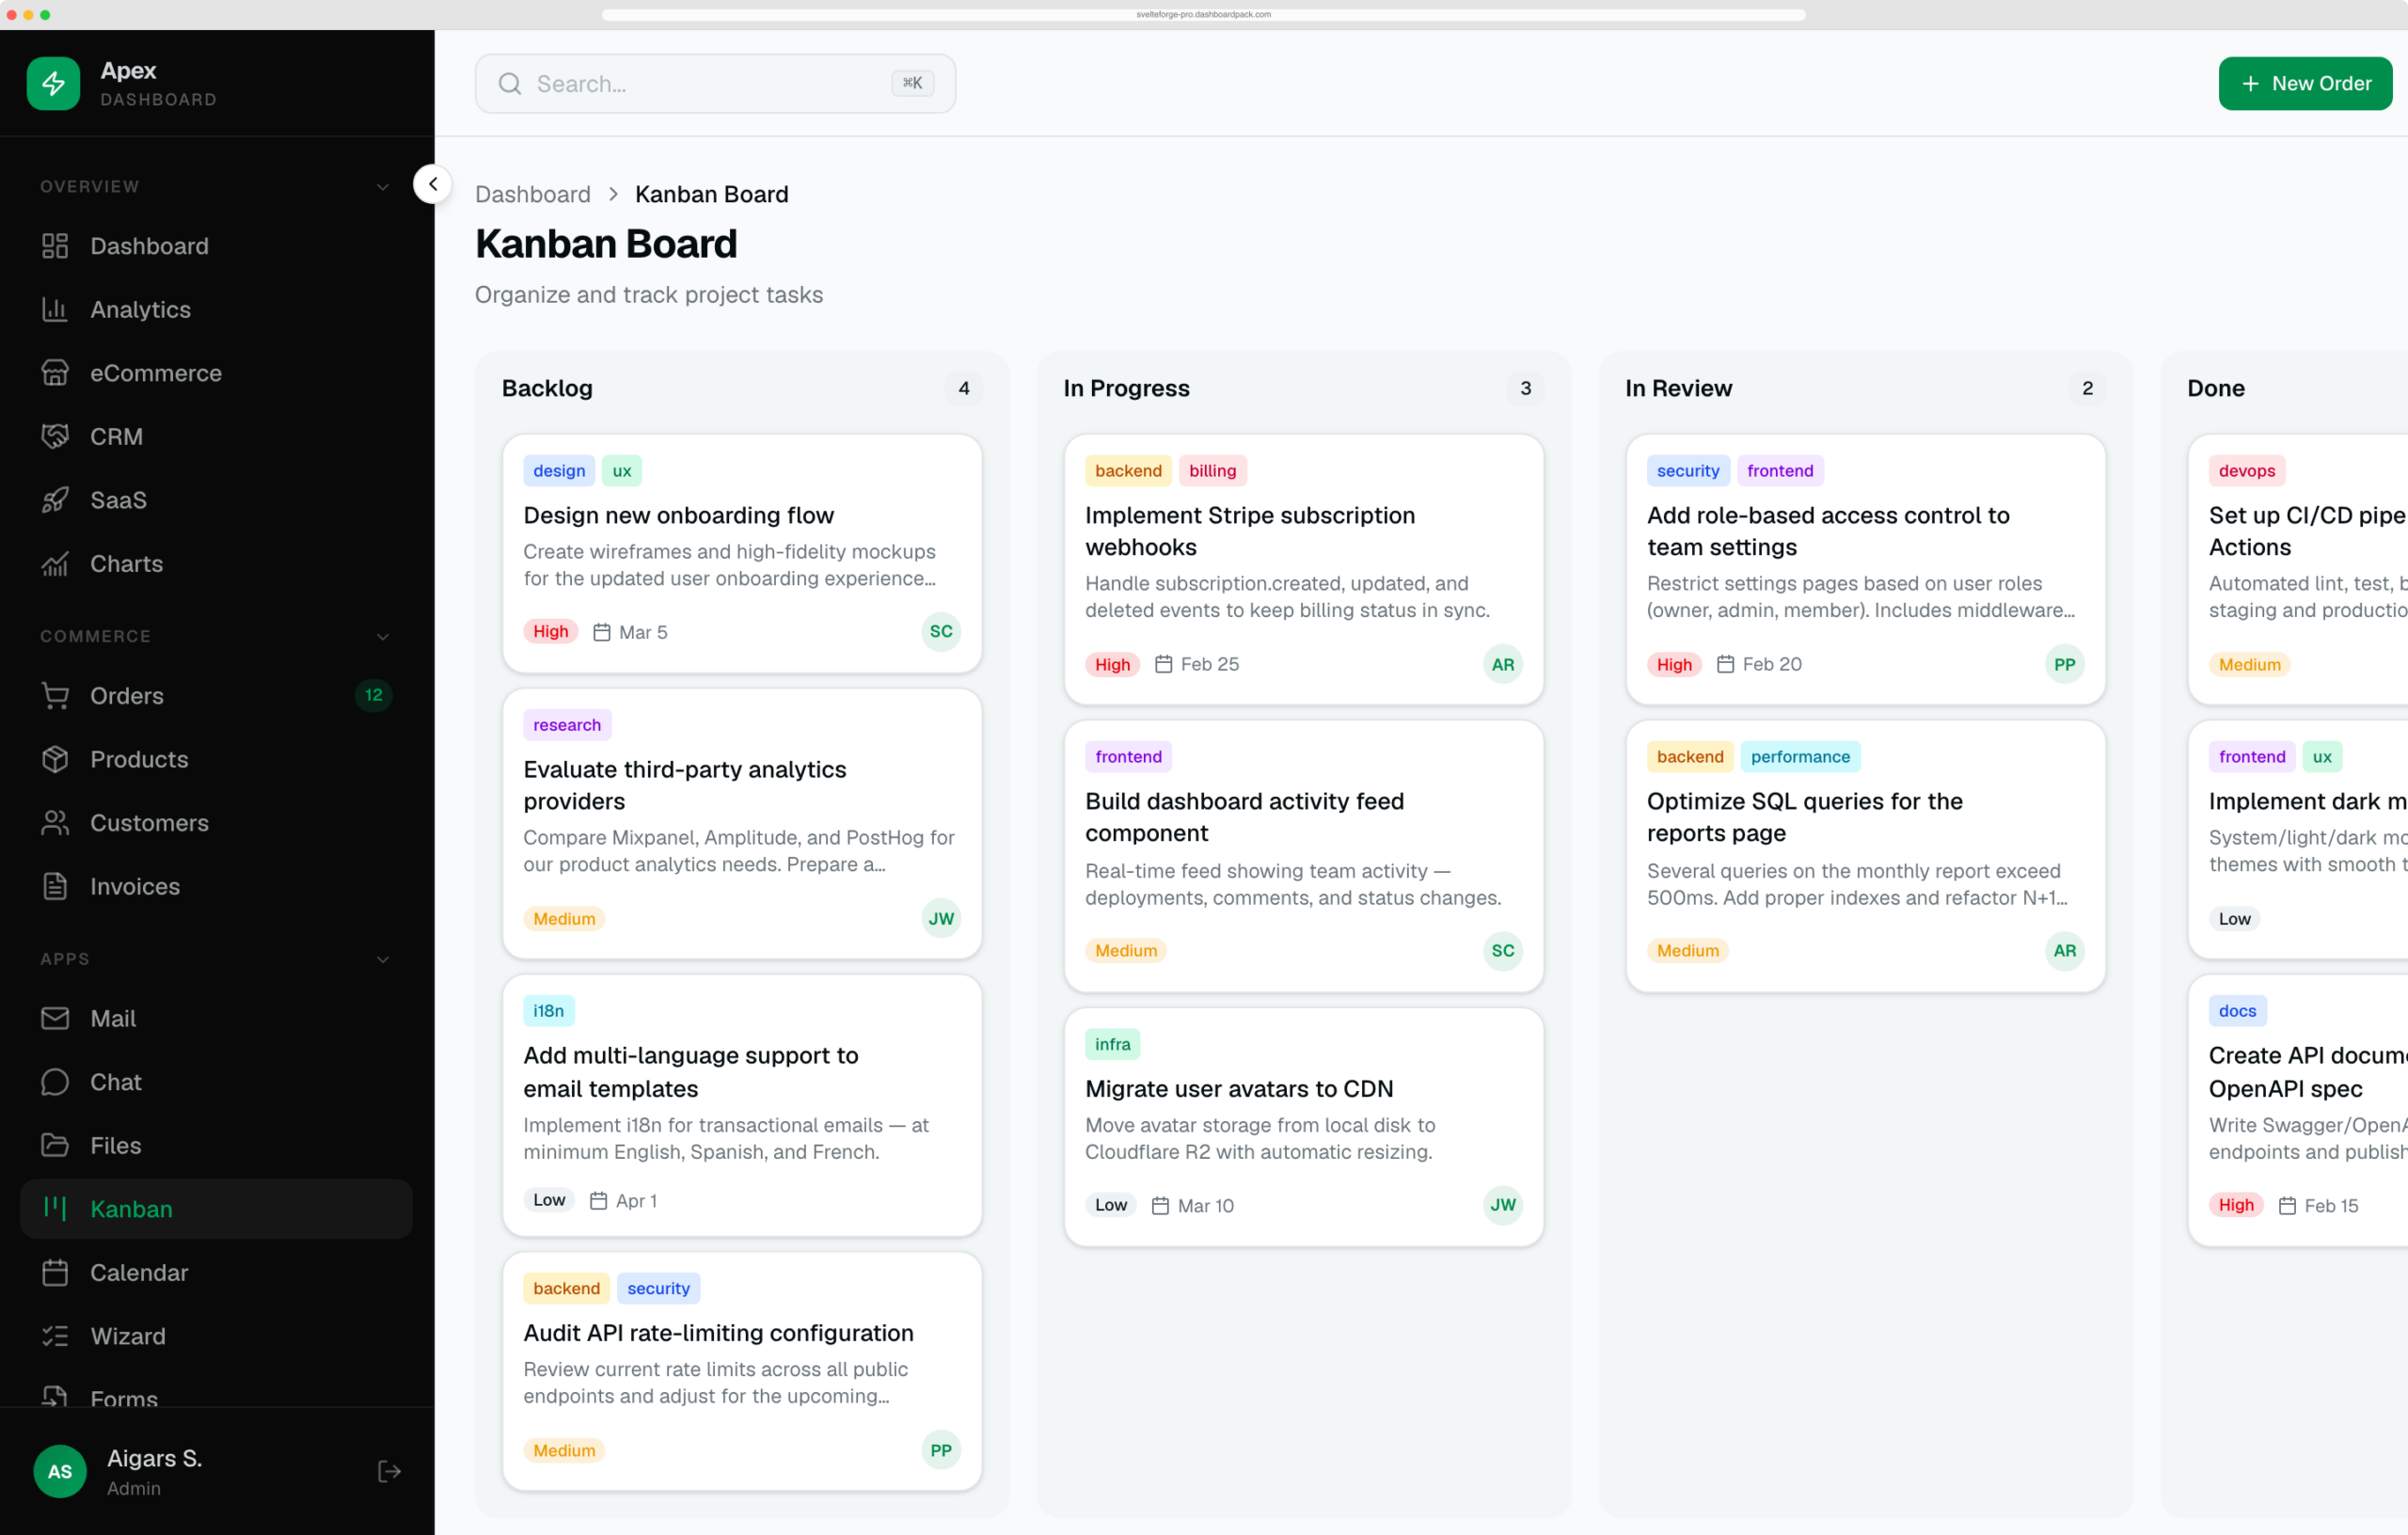Open Add role-based access control card
The height and width of the screenshot is (1535, 2408).
point(1866,569)
